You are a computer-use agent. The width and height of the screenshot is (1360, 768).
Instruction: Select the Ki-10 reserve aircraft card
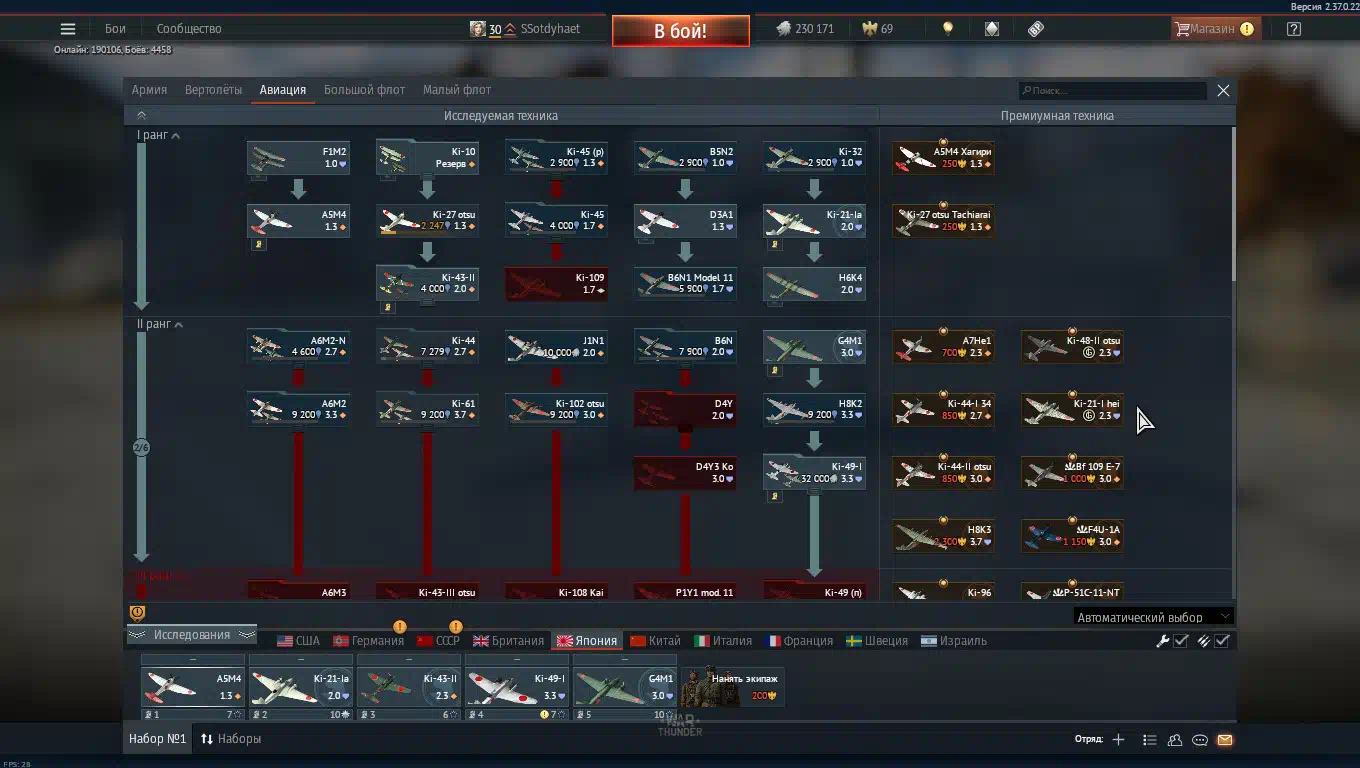(x=427, y=158)
